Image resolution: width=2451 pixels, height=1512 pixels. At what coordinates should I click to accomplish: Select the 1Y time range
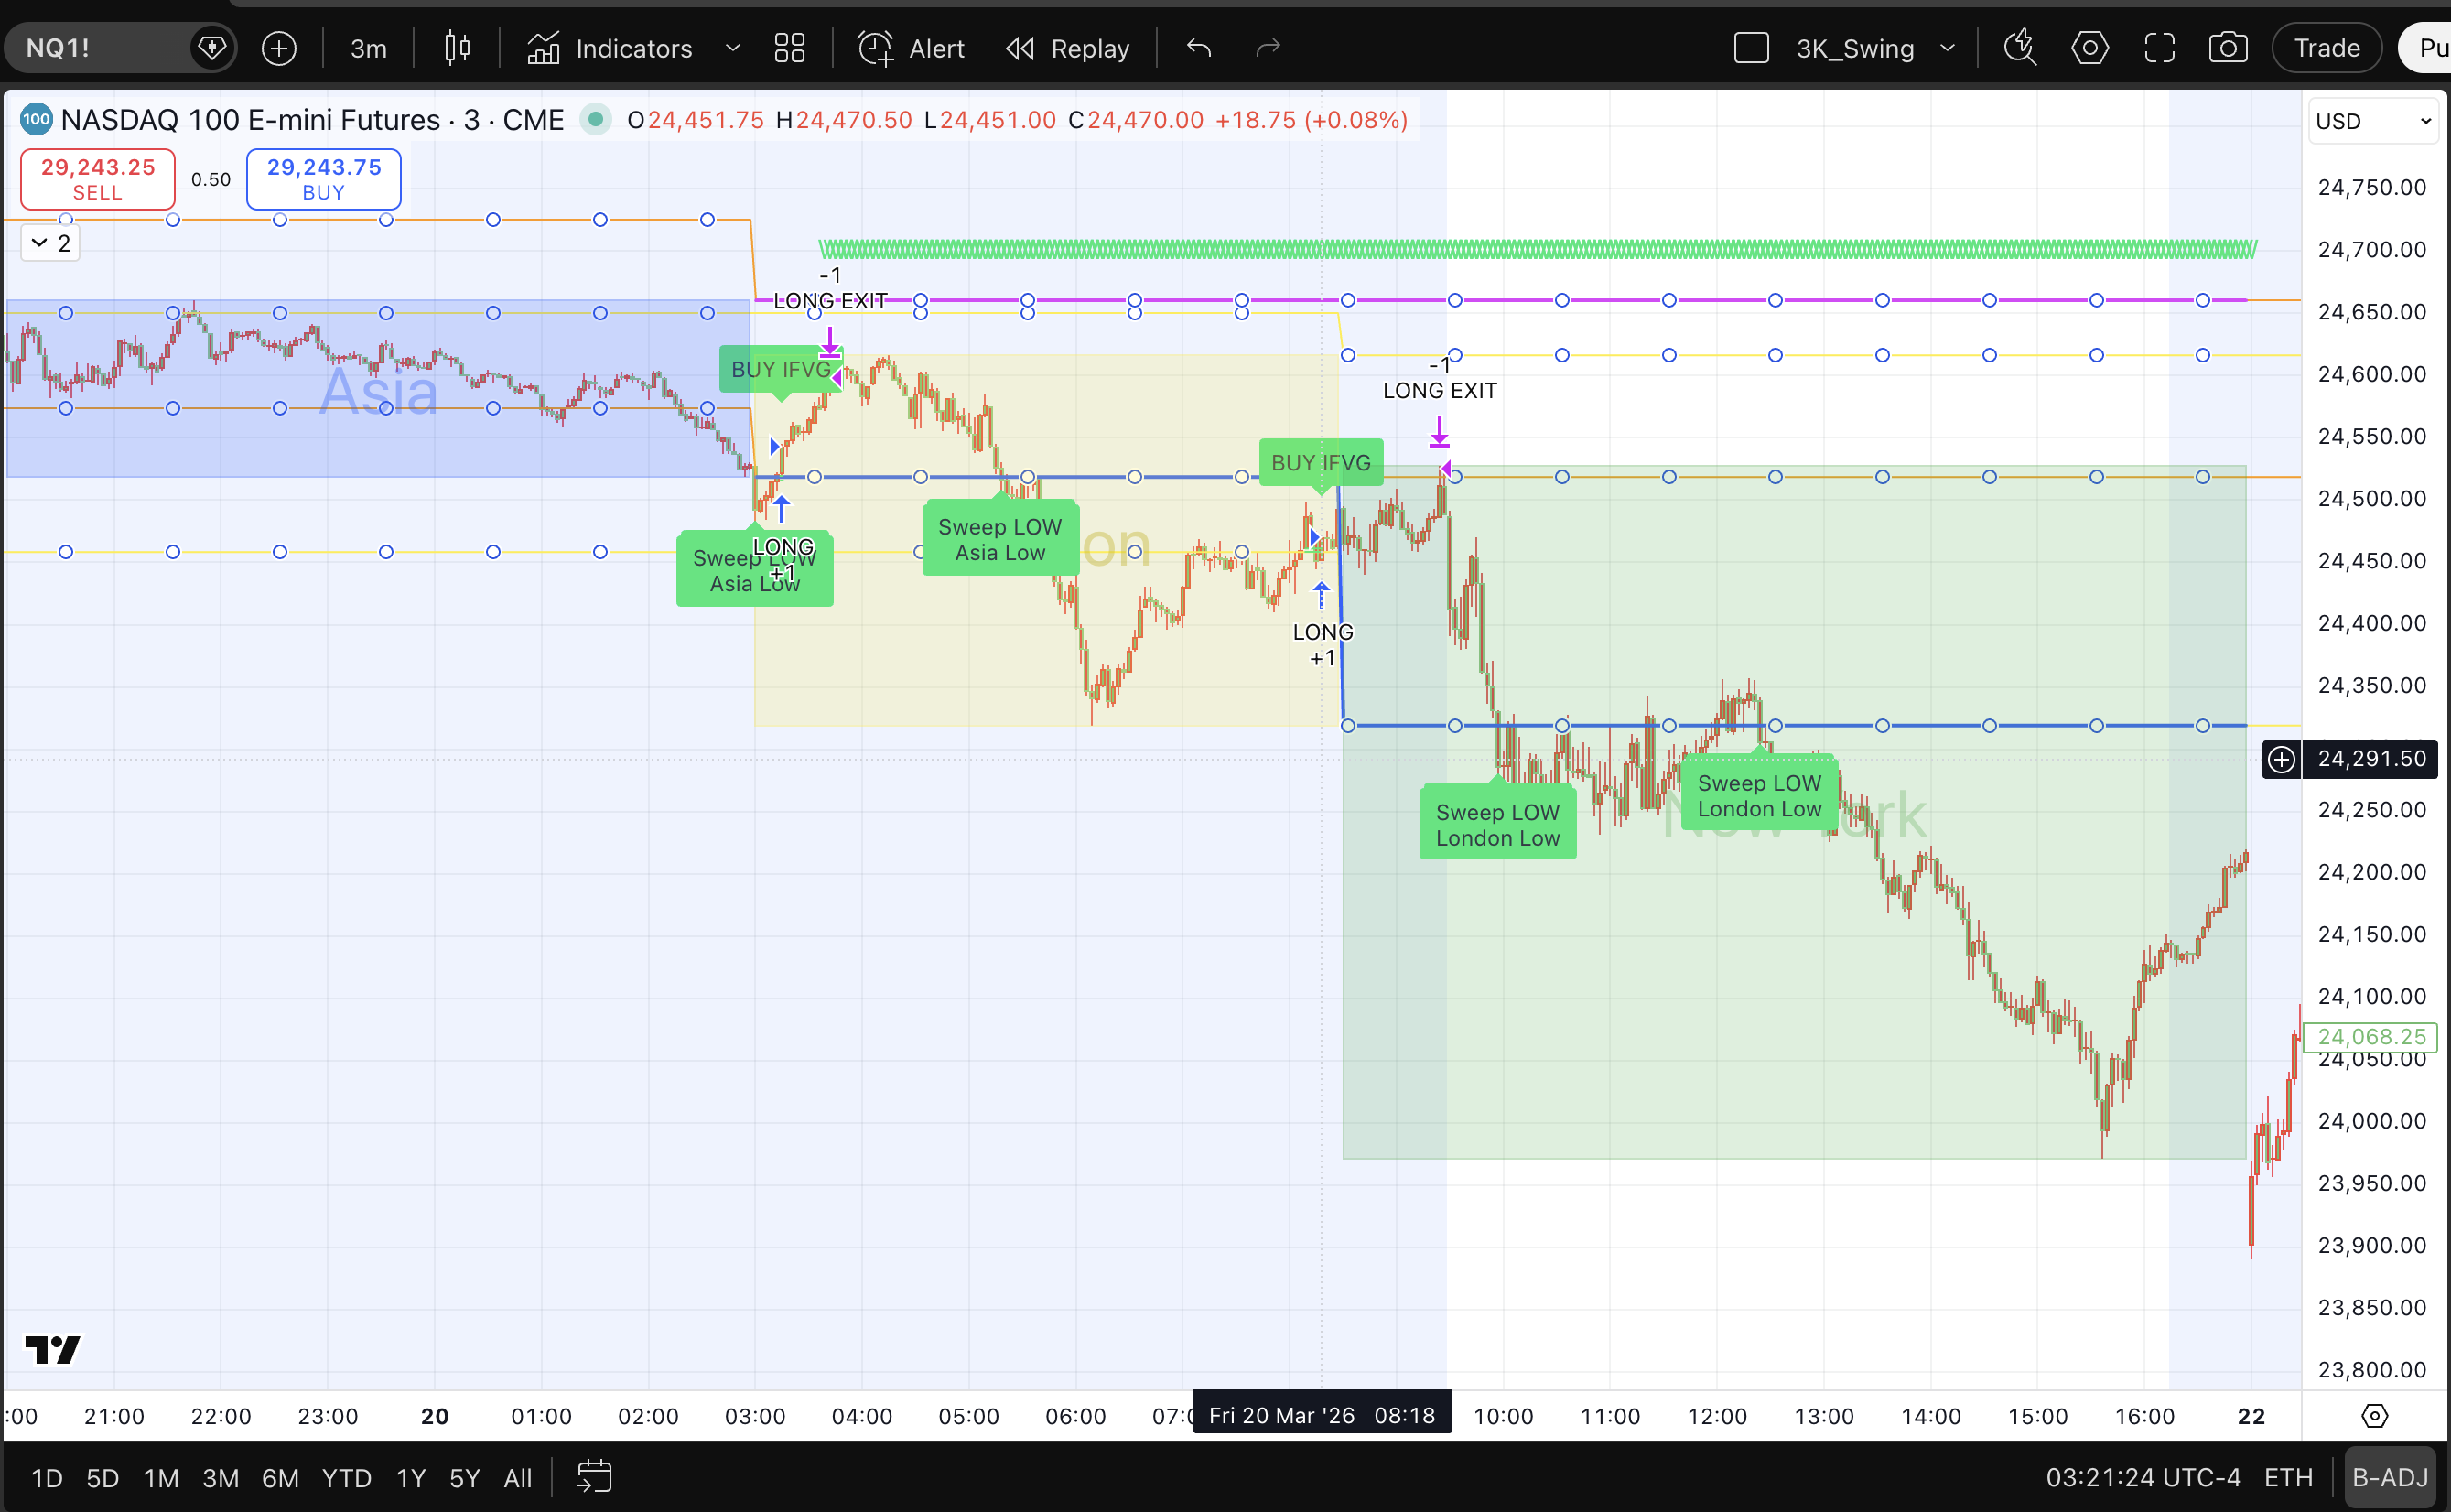(411, 1478)
